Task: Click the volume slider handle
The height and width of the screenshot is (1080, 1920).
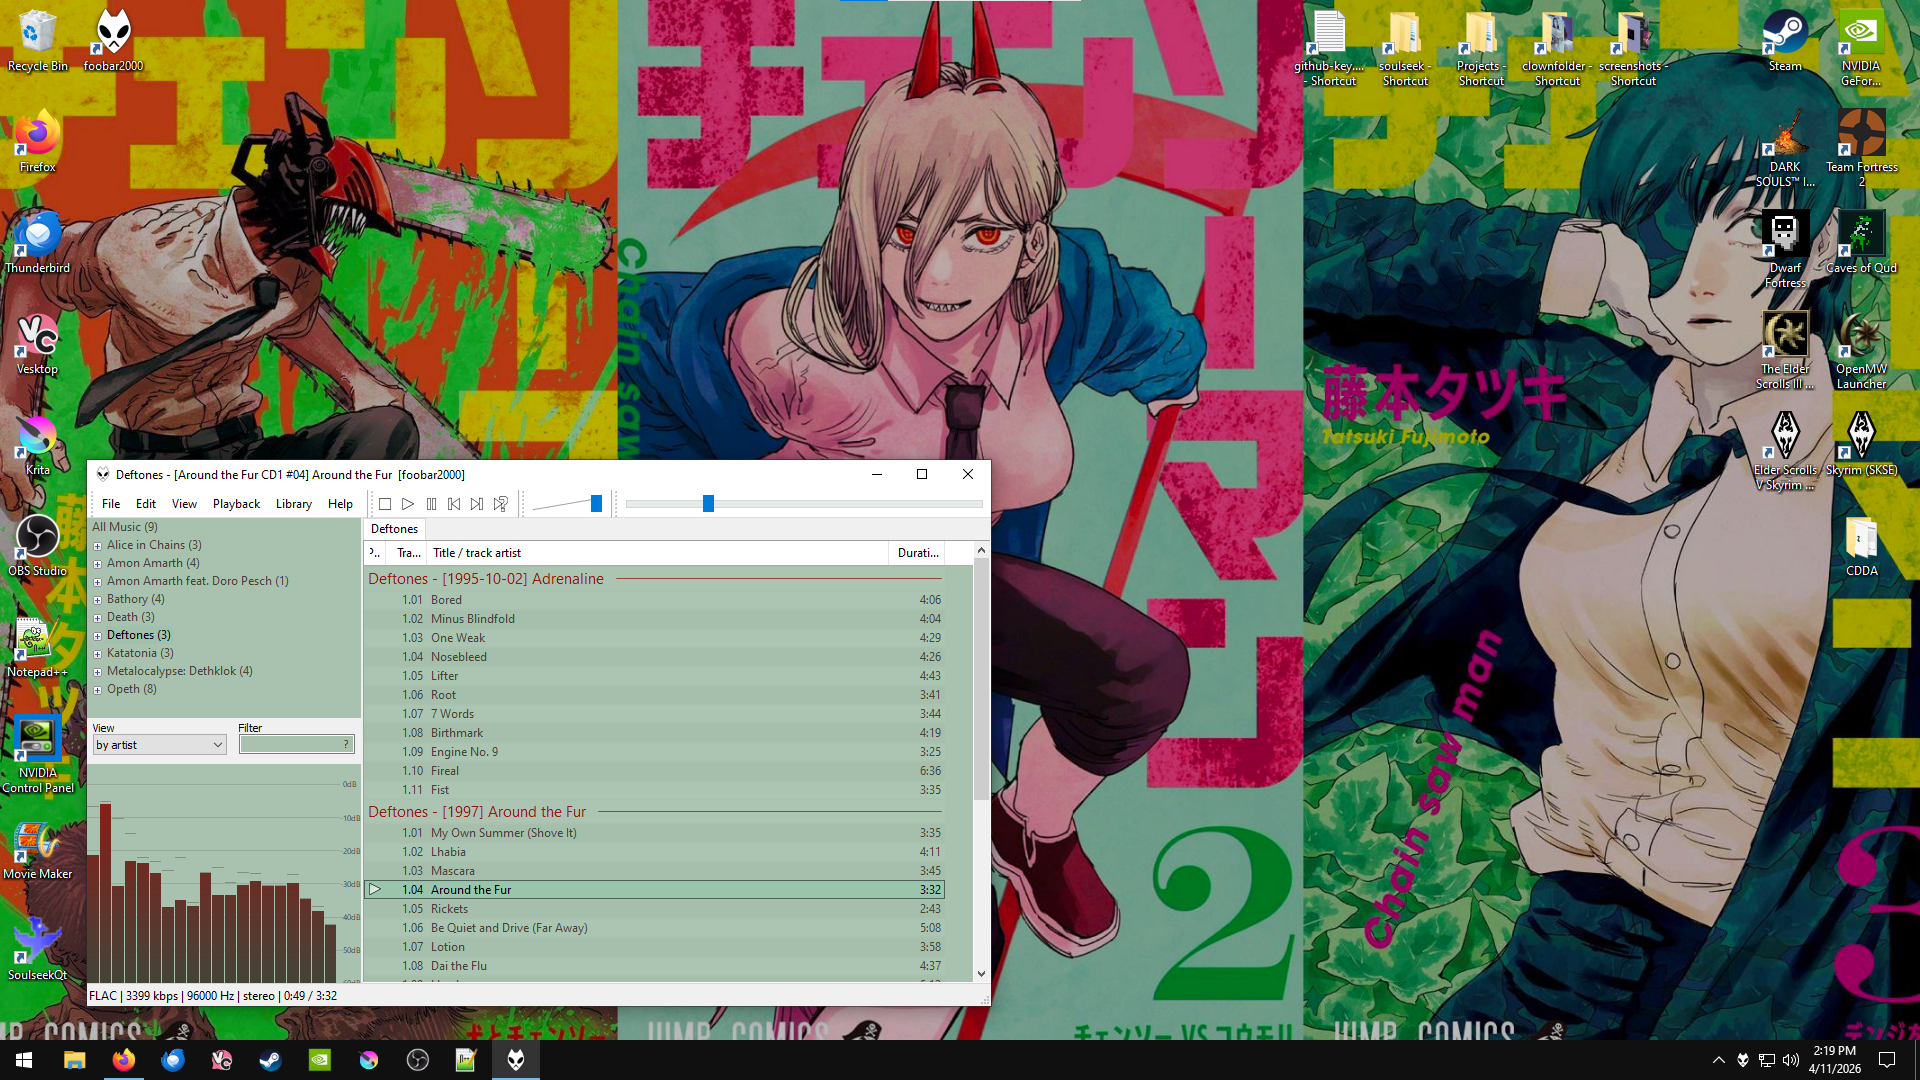Action: [x=596, y=504]
